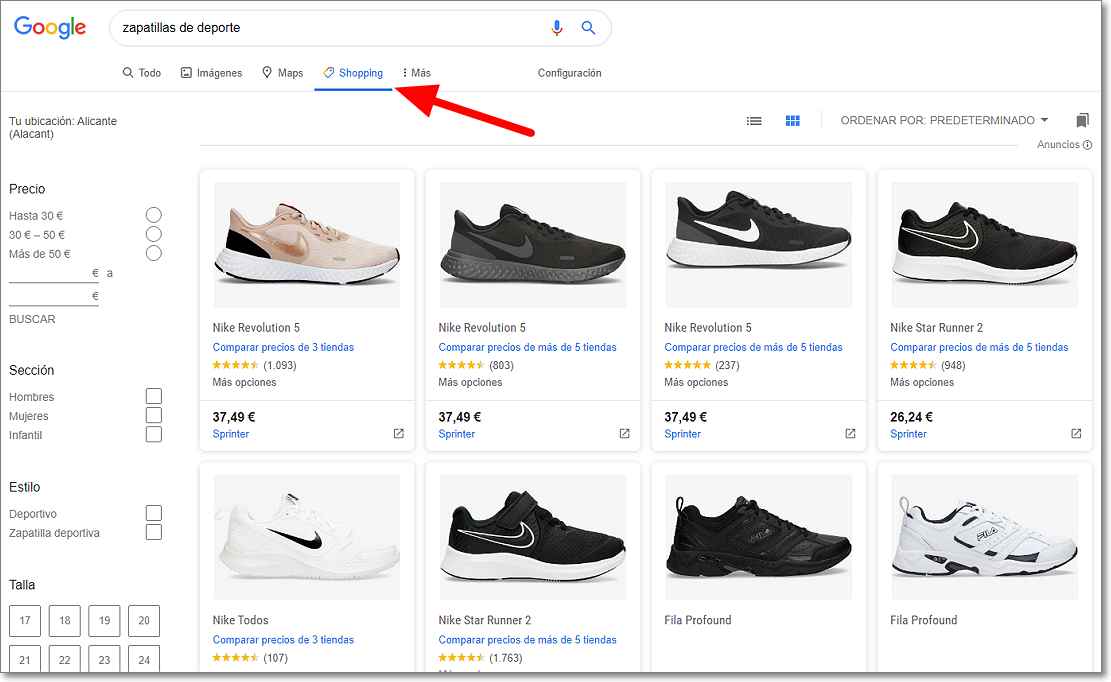
Task: Check the Mujeres section checkbox
Action: (x=153, y=415)
